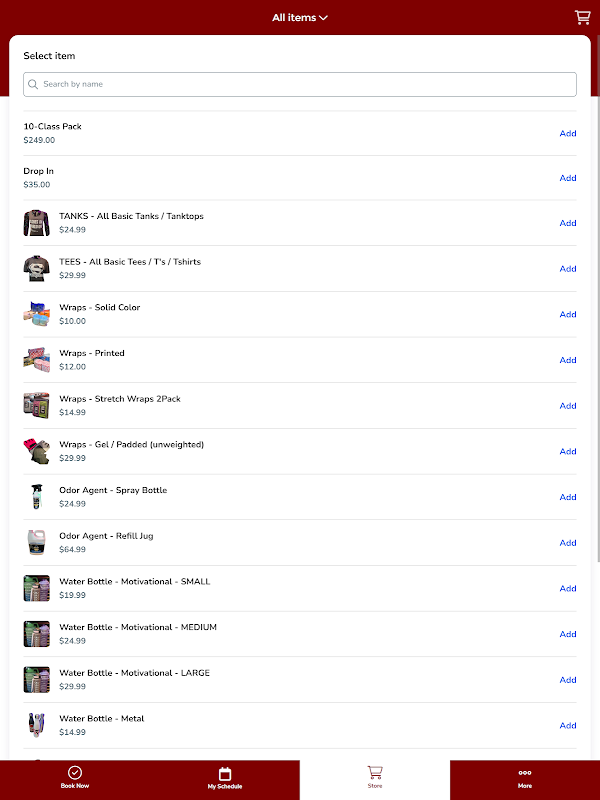Expand the All items dropdown
The height and width of the screenshot is (800, 600).
(300, 17)
